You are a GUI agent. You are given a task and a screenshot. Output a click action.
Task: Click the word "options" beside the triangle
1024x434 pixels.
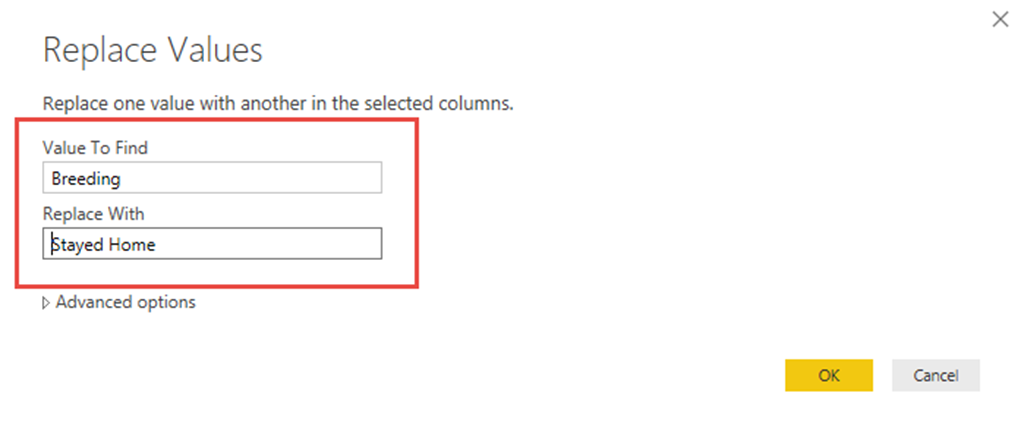pos(163,302)
